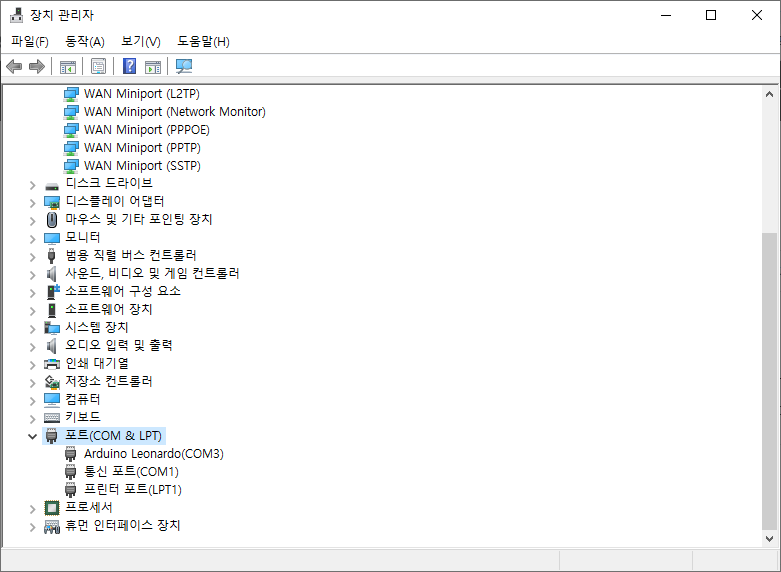Select the 휴먼 인터페이스 장치 icon
This screenshot has width=781, height=572.
tap(52, 526)
